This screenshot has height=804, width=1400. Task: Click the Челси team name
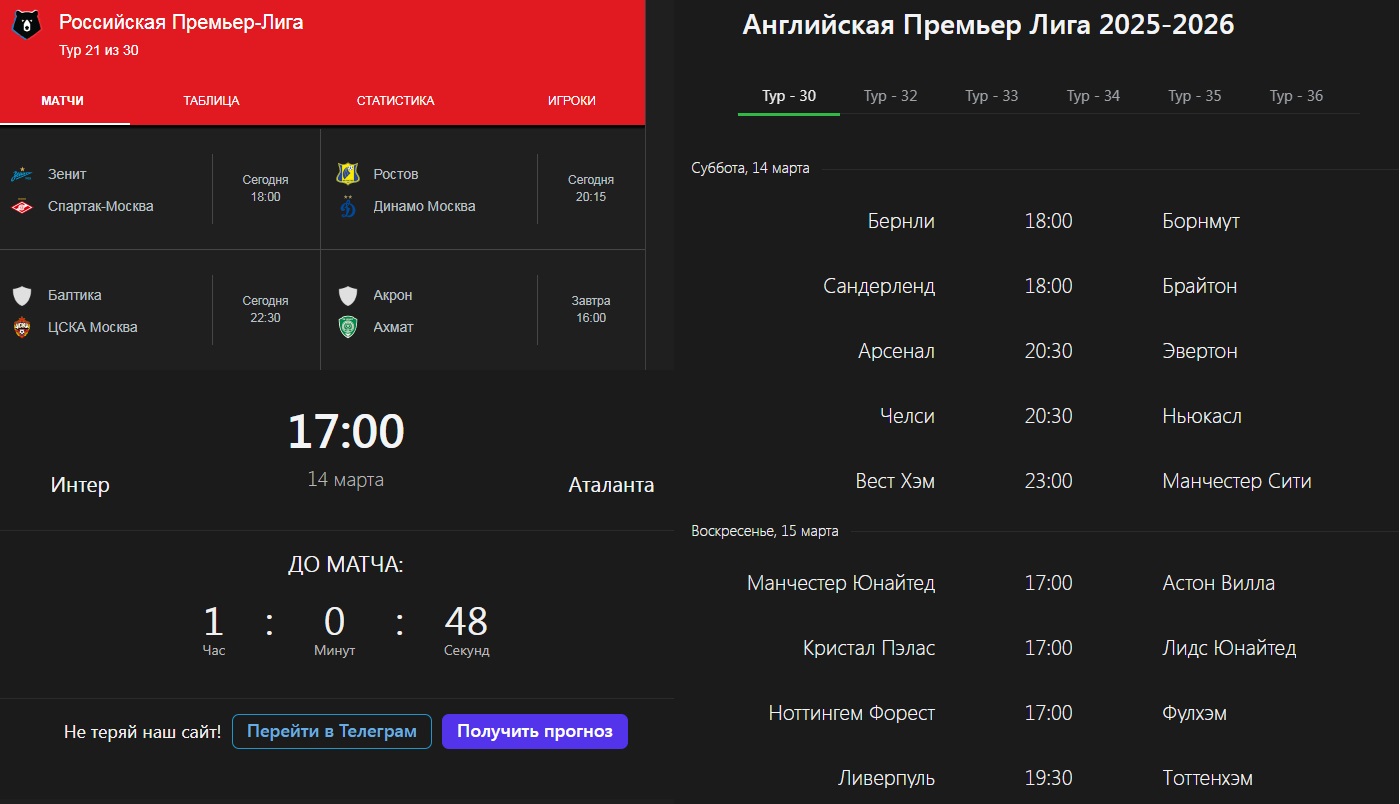coord(907,416)
